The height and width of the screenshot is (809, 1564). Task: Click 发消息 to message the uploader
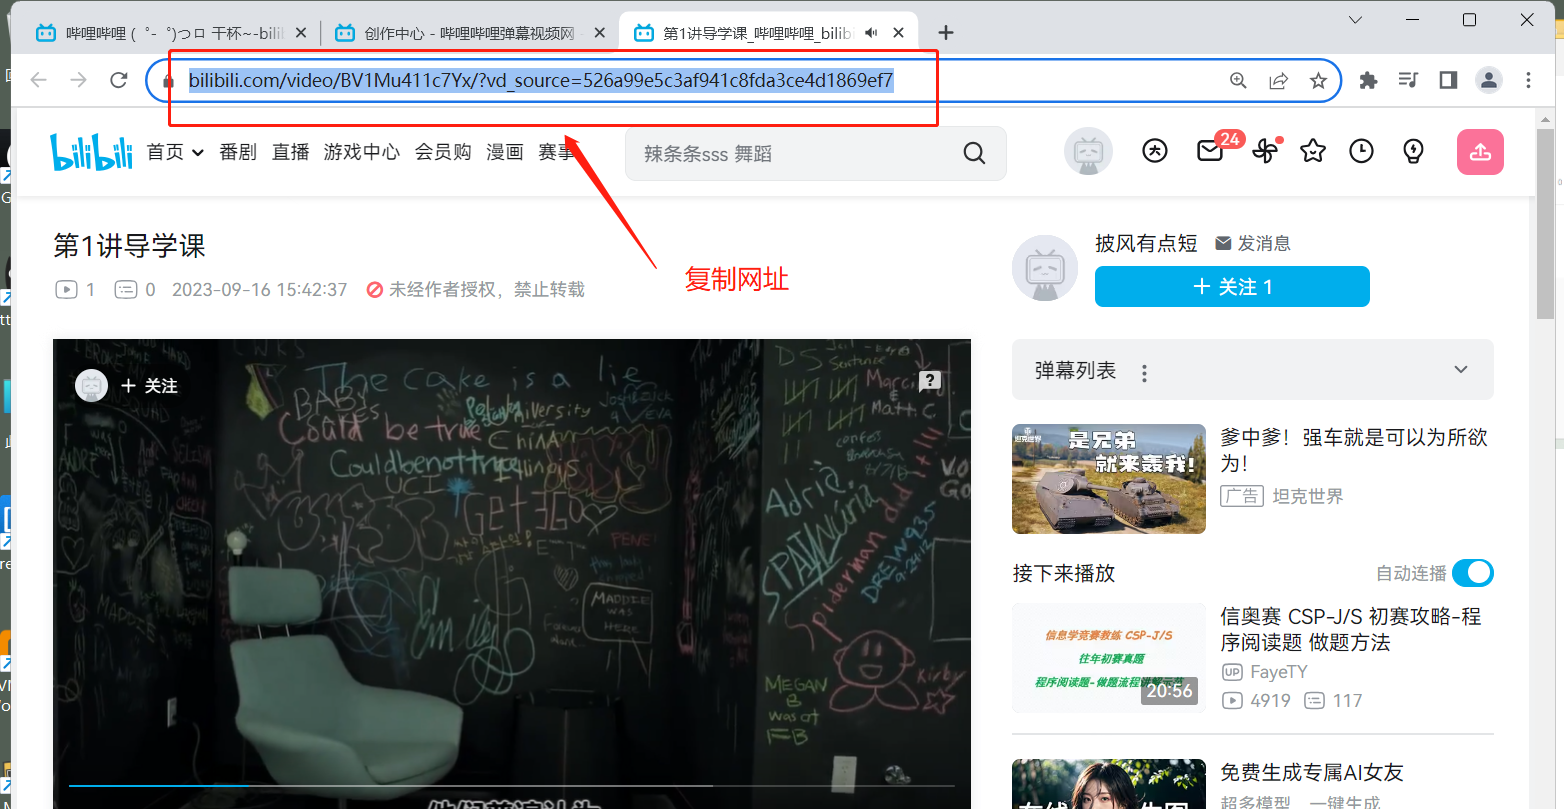click(x=1253, y=243)
